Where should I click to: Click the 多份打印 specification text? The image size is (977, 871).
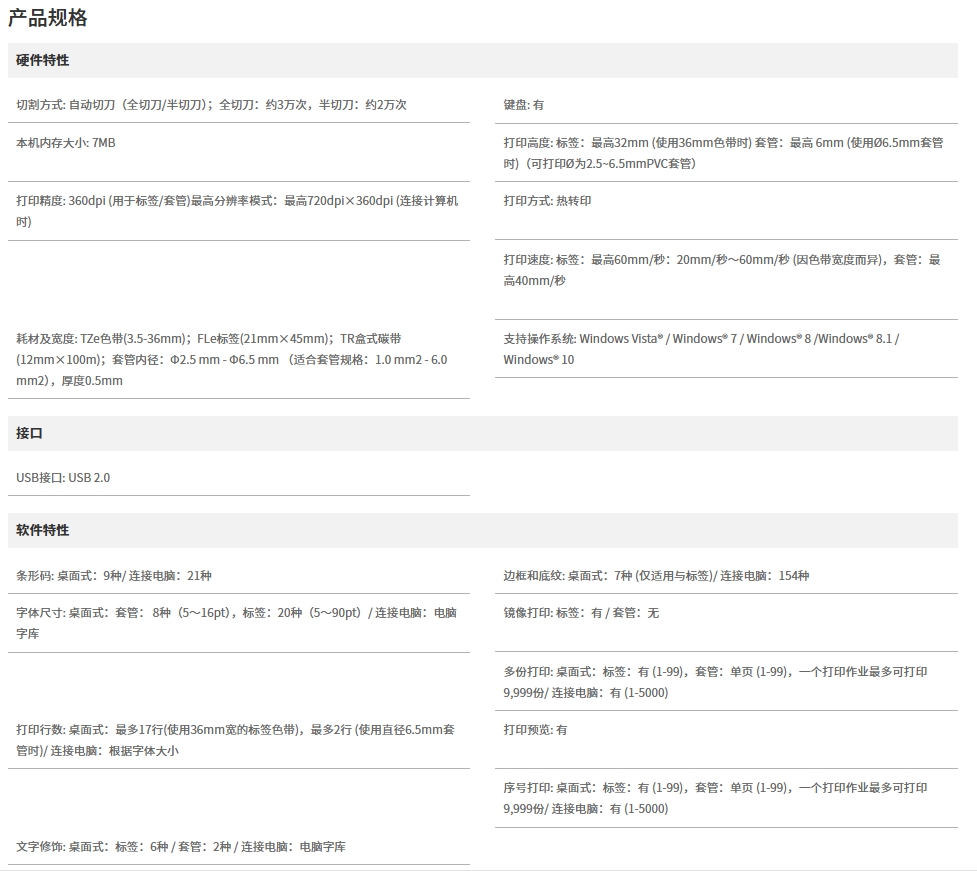(715, 682)
